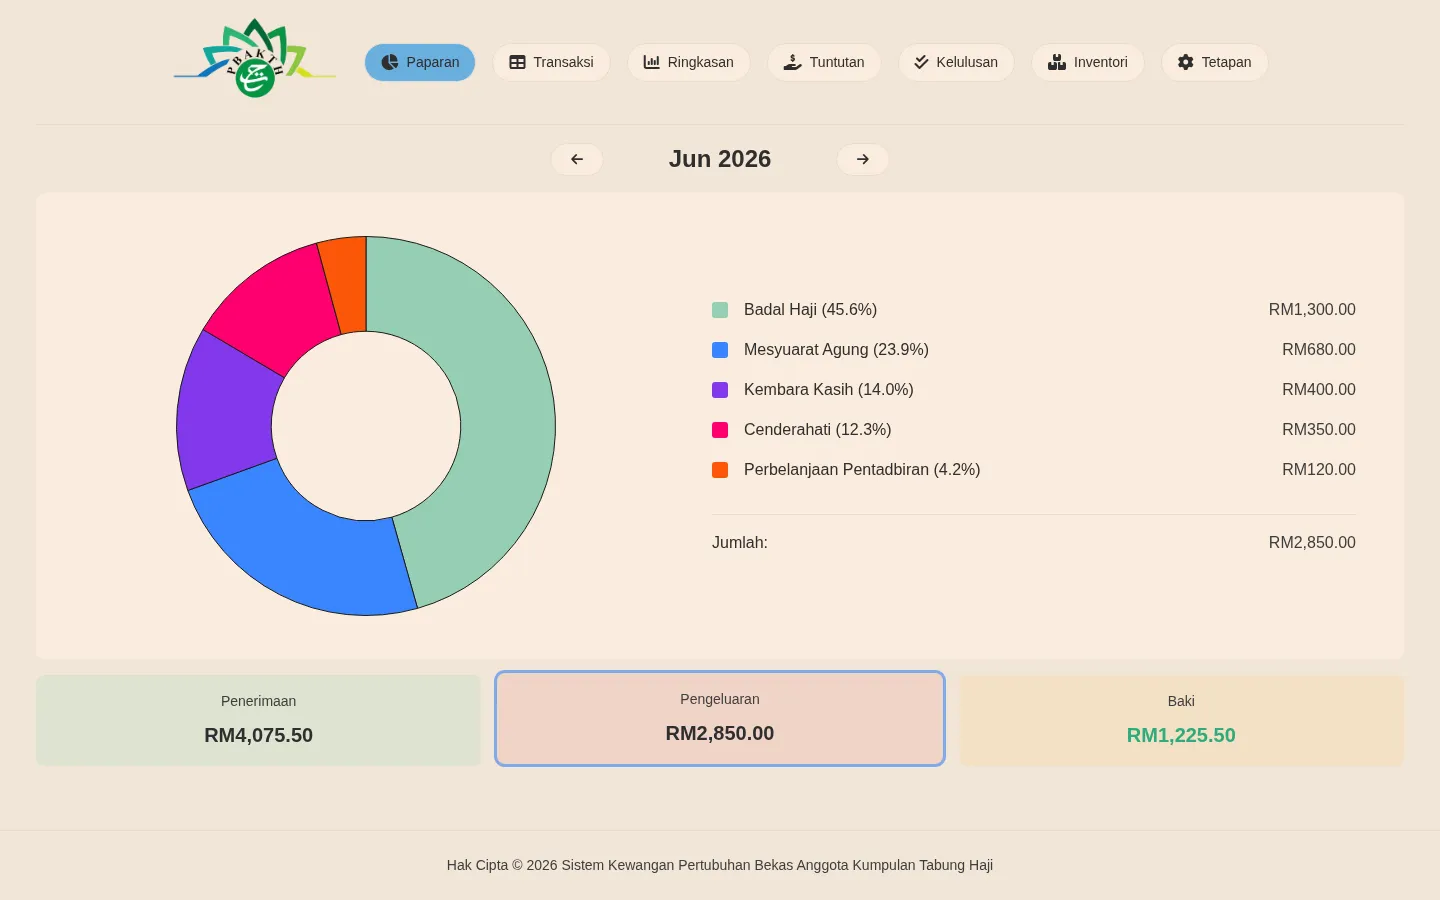Go to previous month with left arrow

[x=577, y=159]
